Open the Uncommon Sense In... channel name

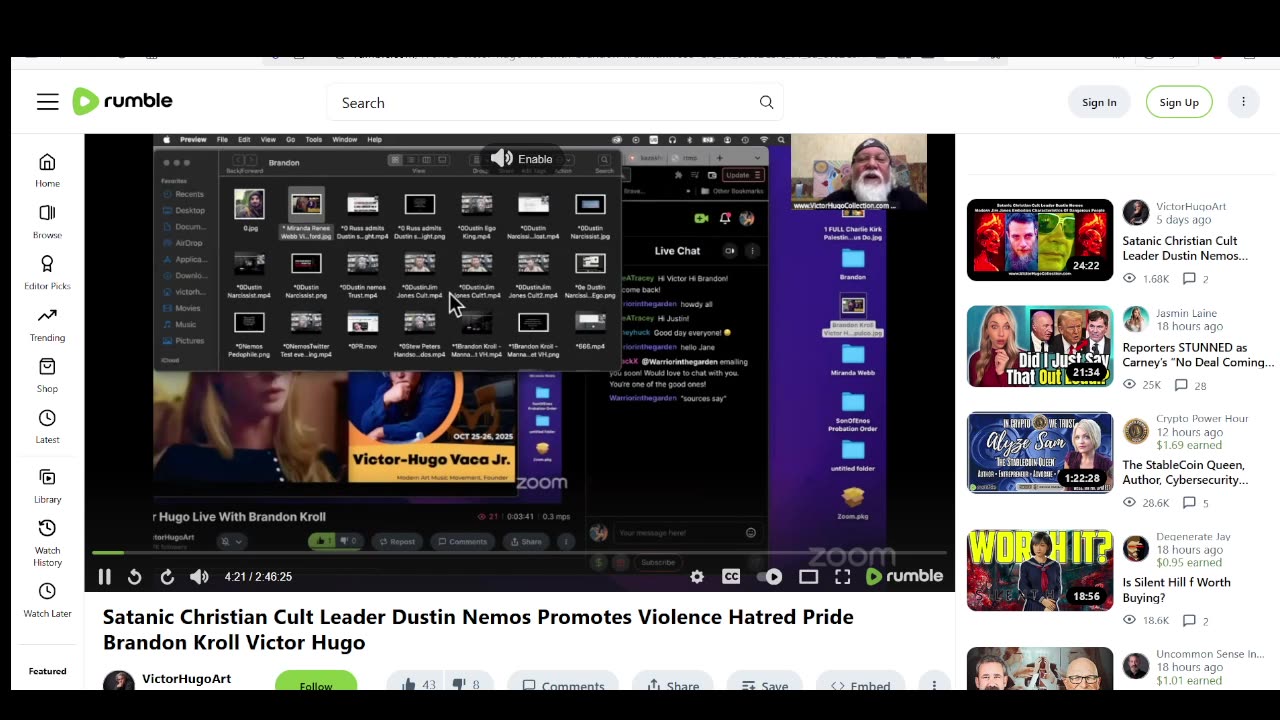[1210, 654]
